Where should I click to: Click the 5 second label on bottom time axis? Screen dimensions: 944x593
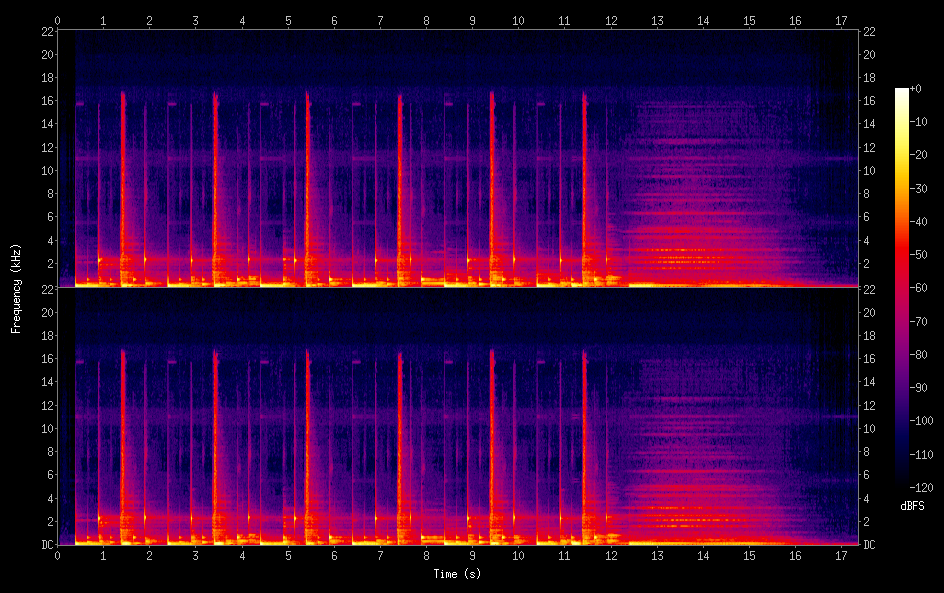click(x=288, y=554)
